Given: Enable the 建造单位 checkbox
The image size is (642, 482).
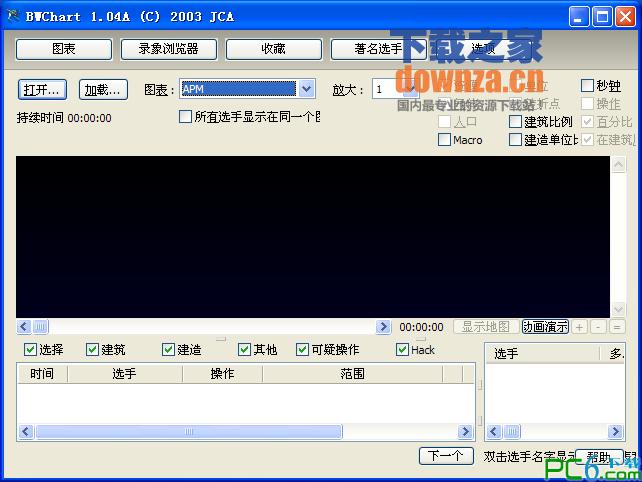Looking at the screenshot, I should [515, 140].
